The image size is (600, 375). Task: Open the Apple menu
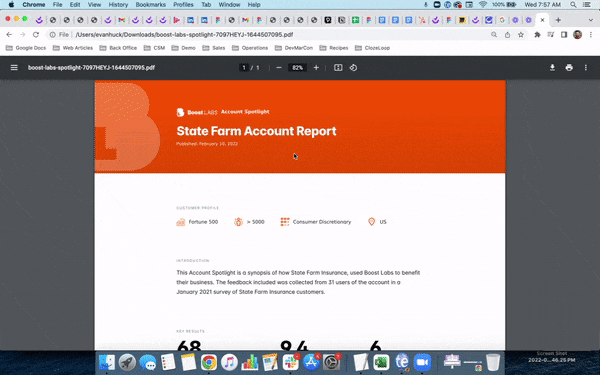coord(11,5)
